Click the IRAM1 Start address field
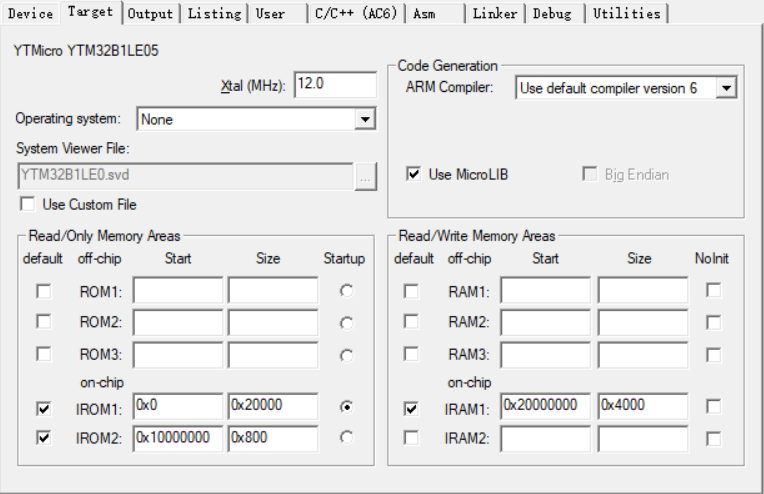This screenshot has height=494, width=764. pyautogui.click(x=545, y=406)
